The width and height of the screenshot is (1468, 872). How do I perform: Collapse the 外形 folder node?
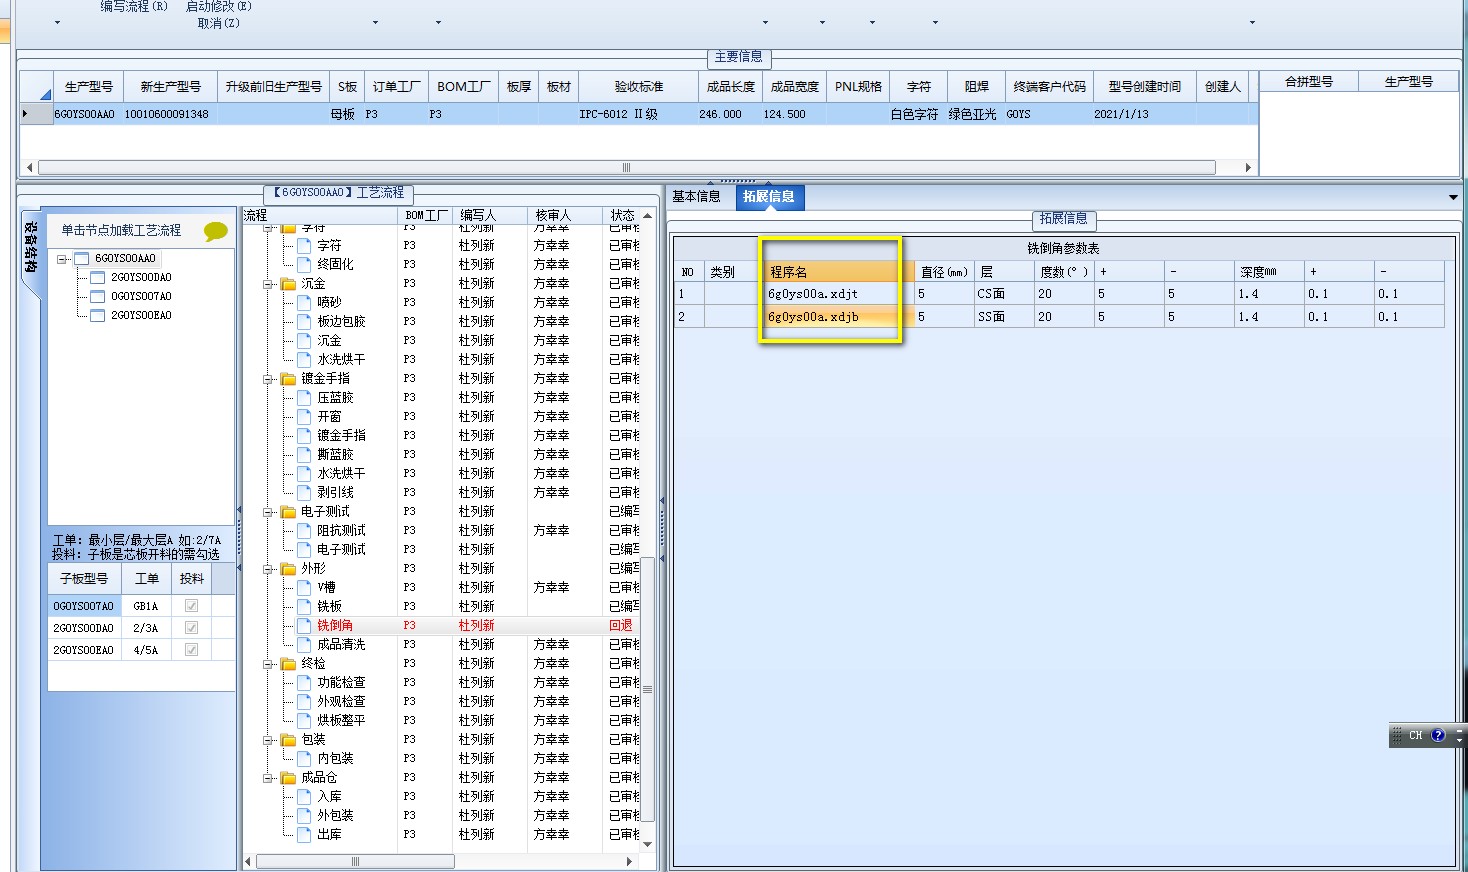point(268,570)
